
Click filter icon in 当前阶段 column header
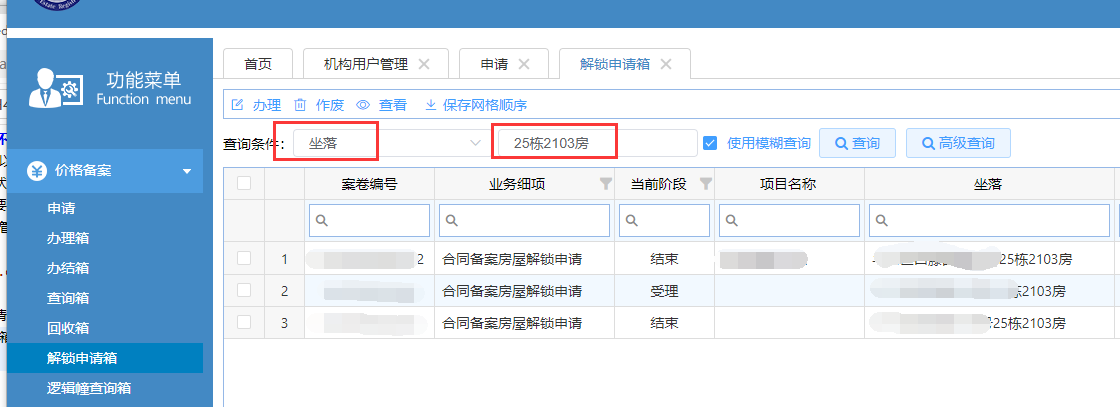tap(705, 184)
